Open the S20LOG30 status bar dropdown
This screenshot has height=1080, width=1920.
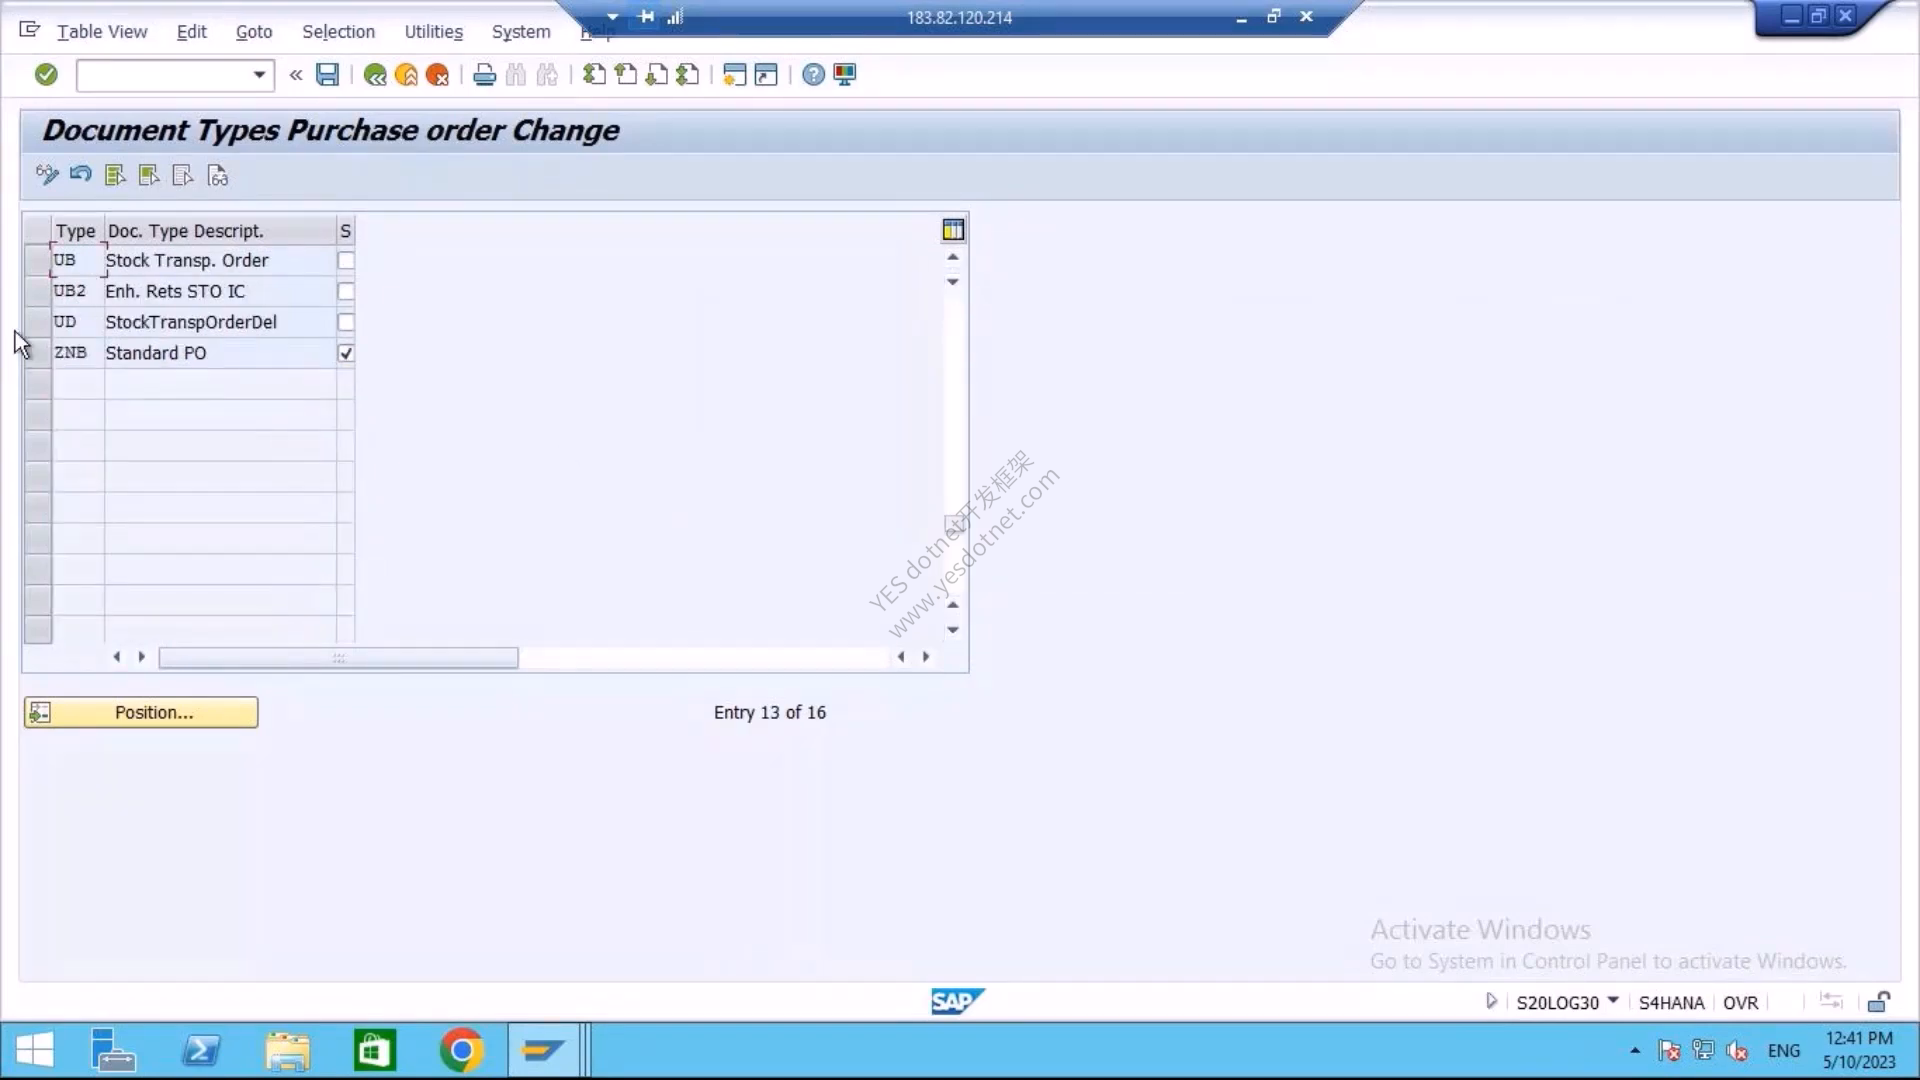click(1613, 1001)
